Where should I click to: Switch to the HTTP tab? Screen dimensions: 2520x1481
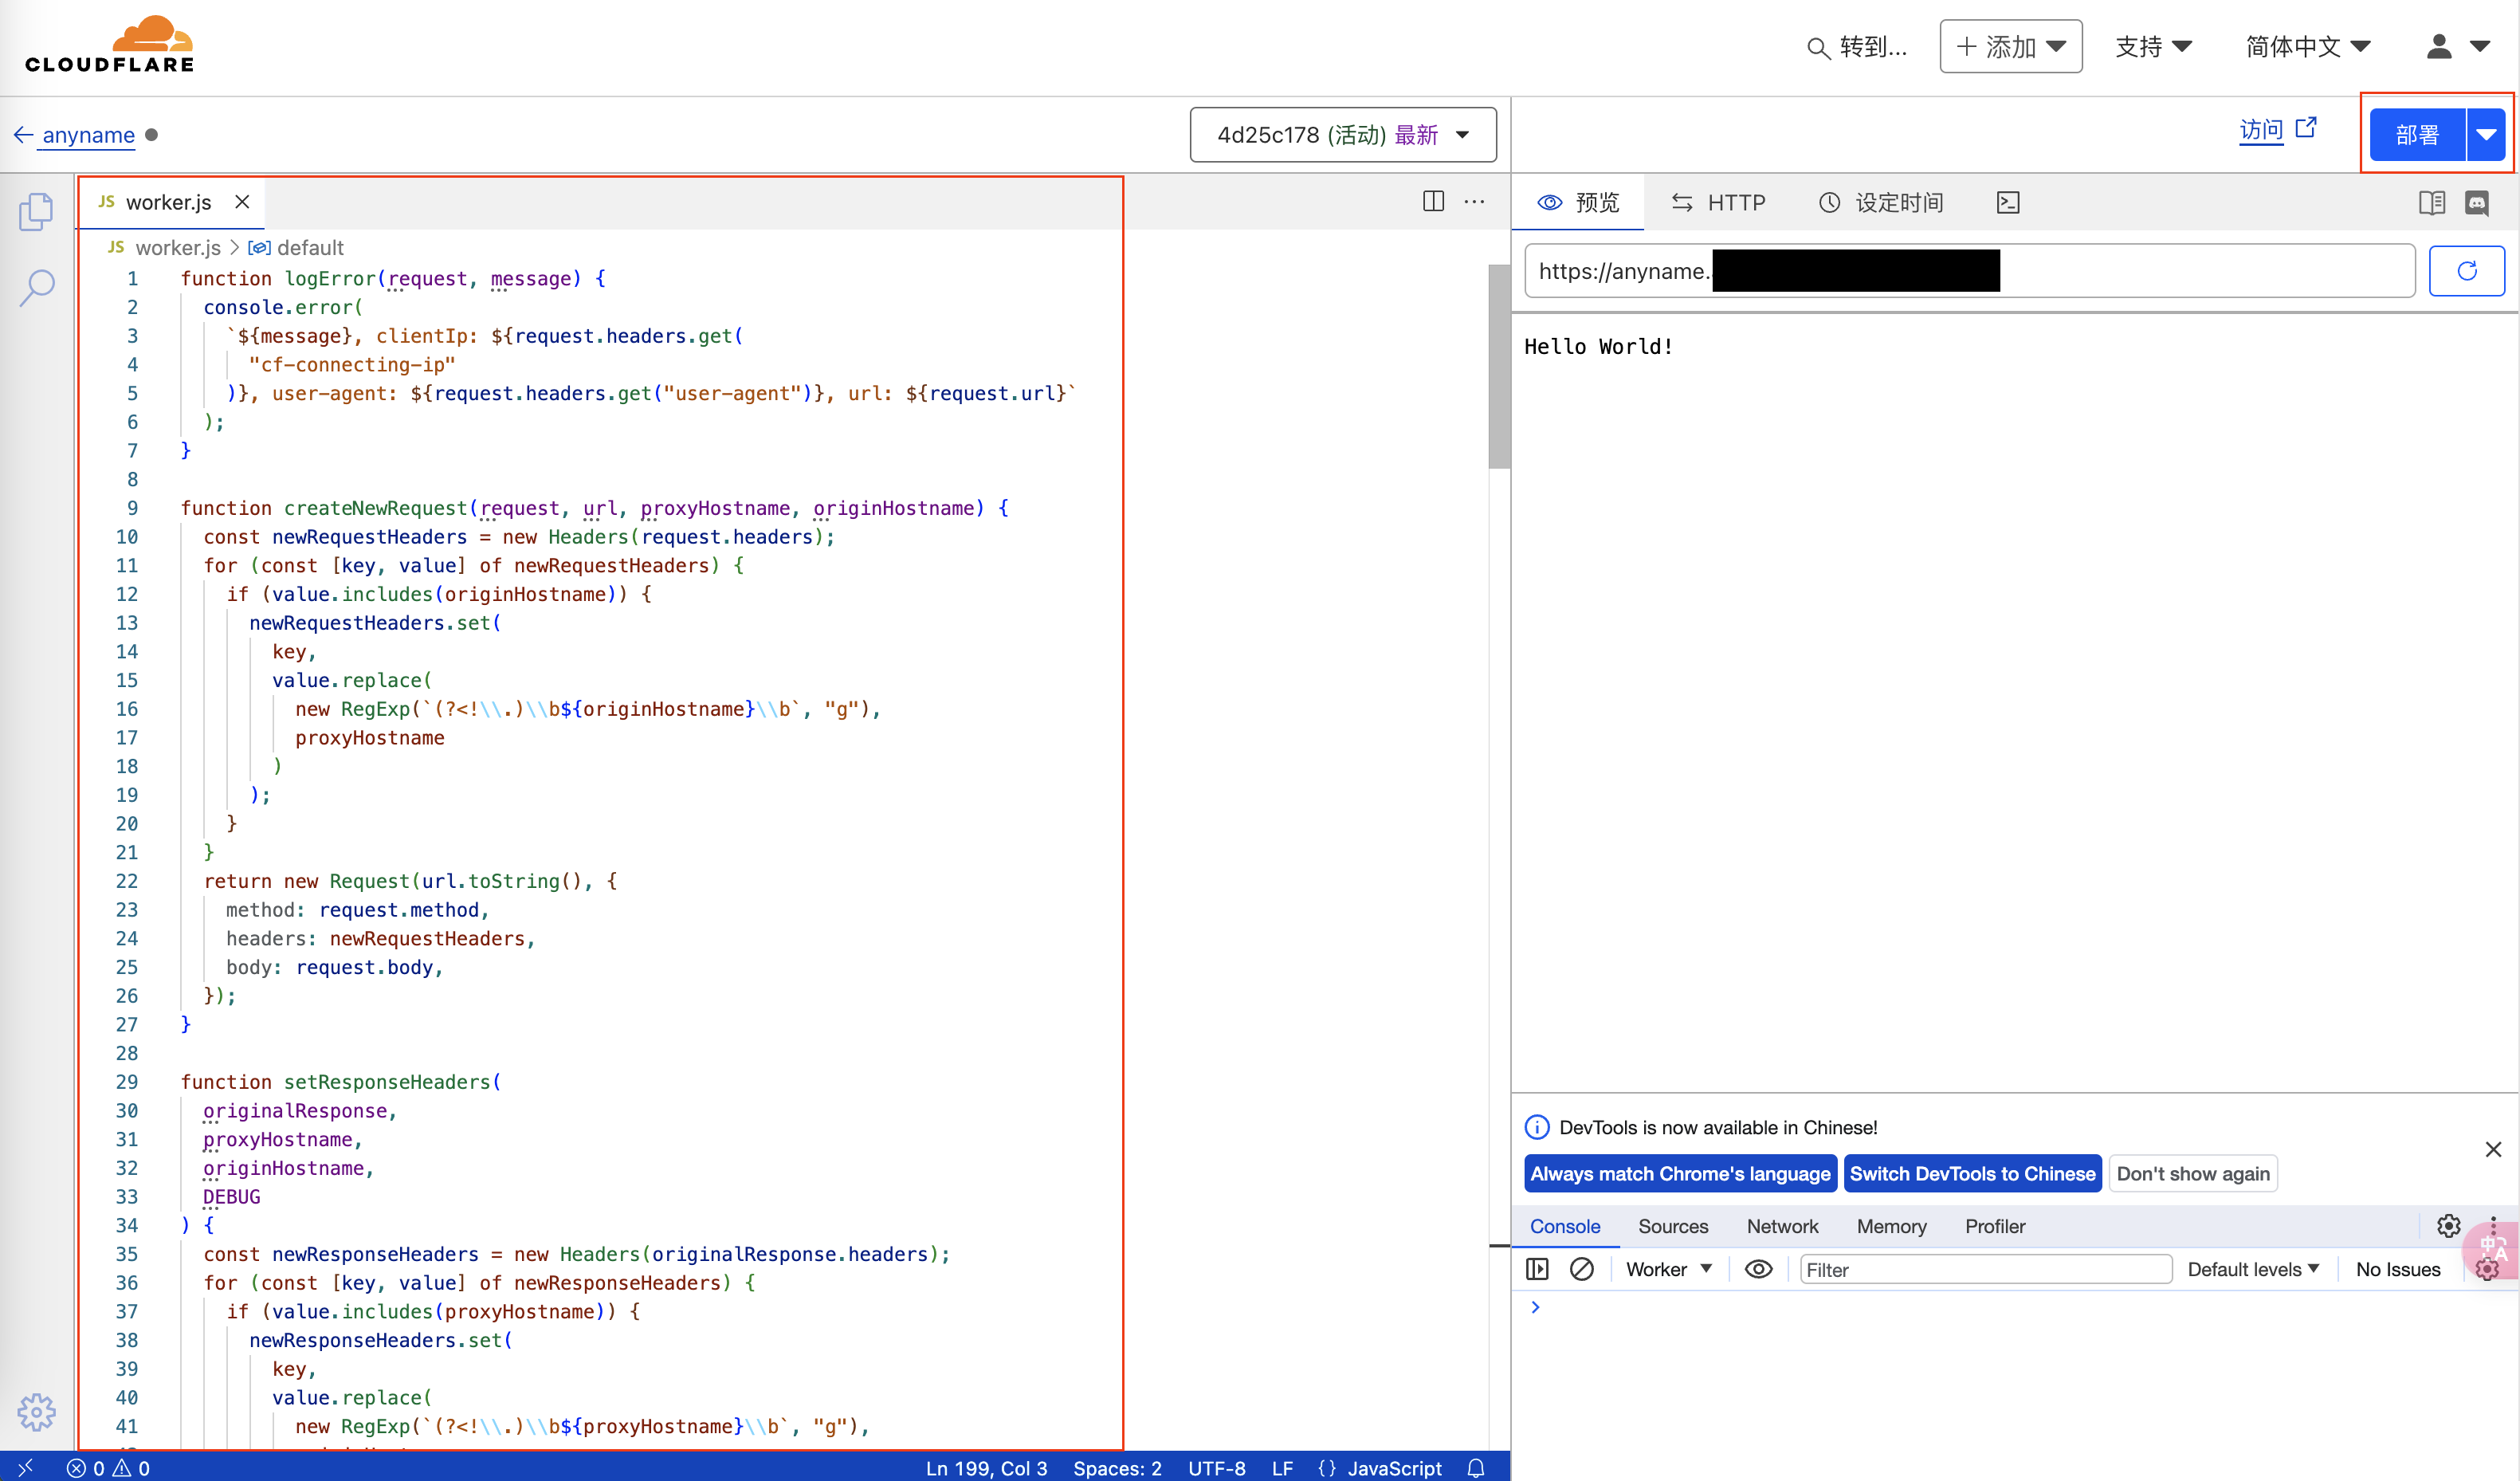1718,203
